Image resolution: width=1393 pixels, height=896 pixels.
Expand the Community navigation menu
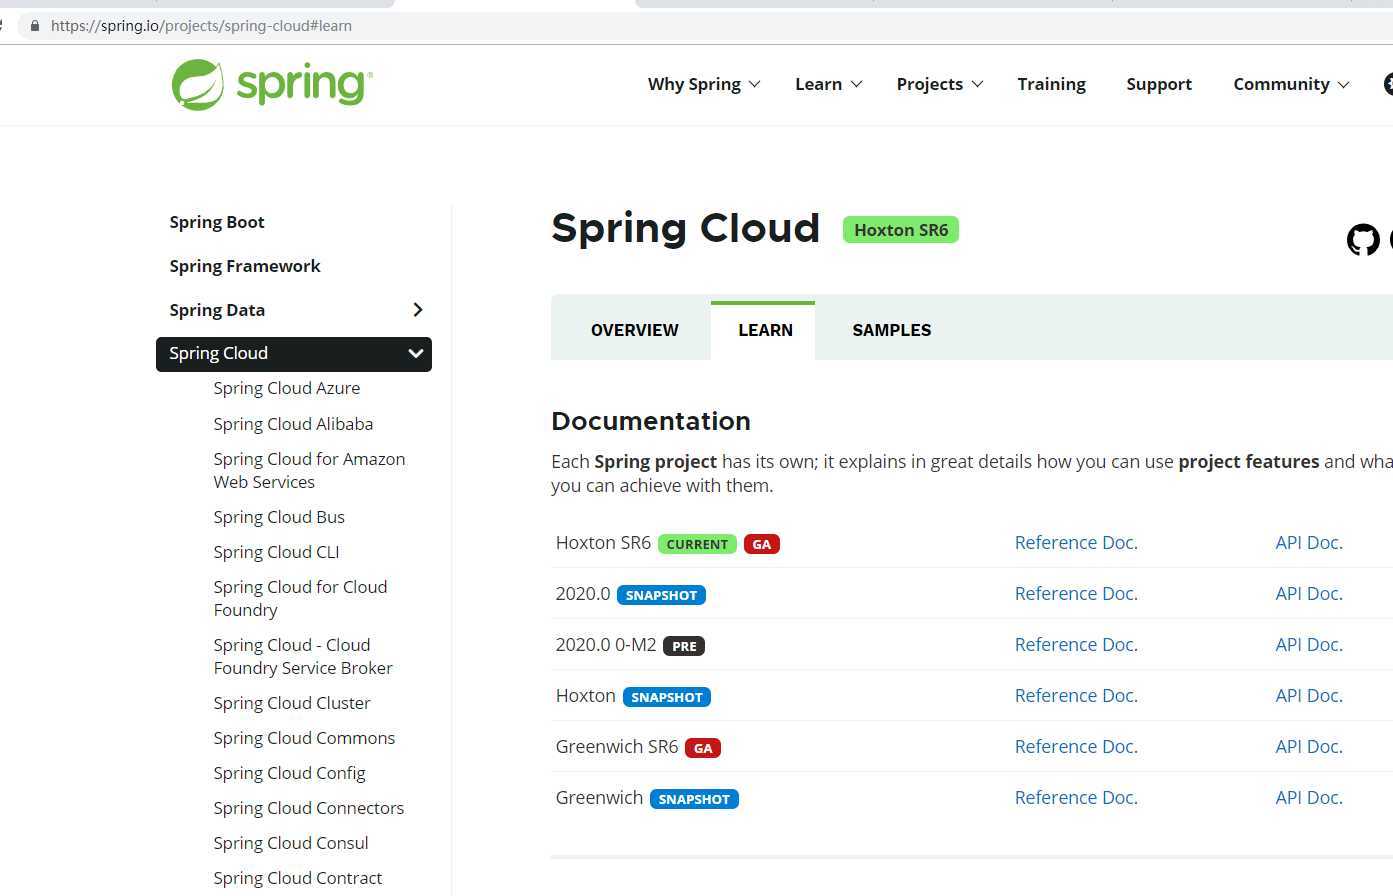[x=1291, y=84]
